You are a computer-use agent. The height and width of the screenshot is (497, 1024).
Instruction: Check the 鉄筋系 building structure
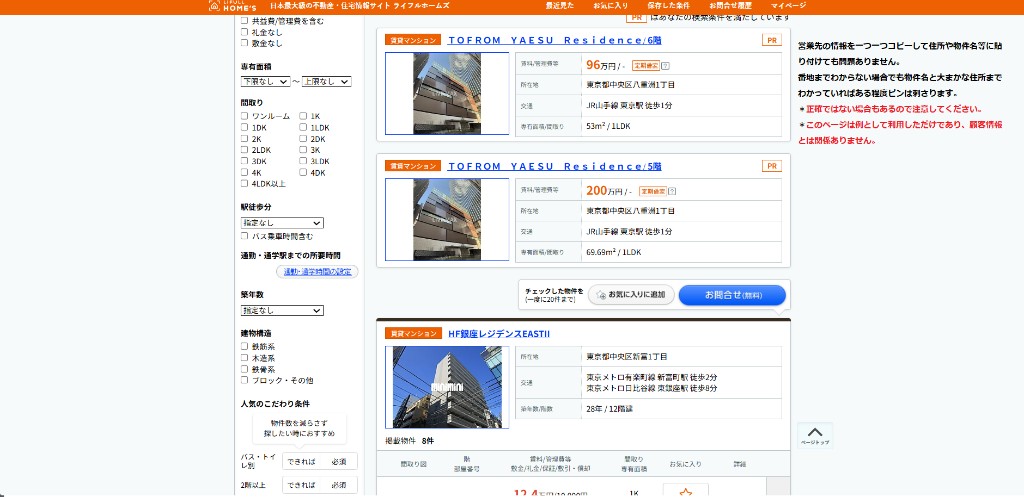pos(244,346)
